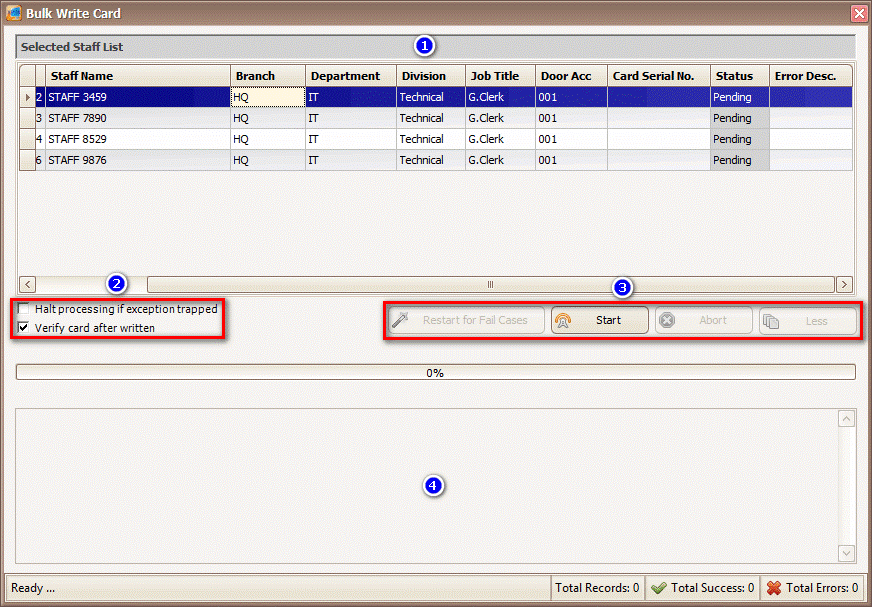The image size is (872, 607).
Task: Click the Less button pages icon
Action: 771,321
